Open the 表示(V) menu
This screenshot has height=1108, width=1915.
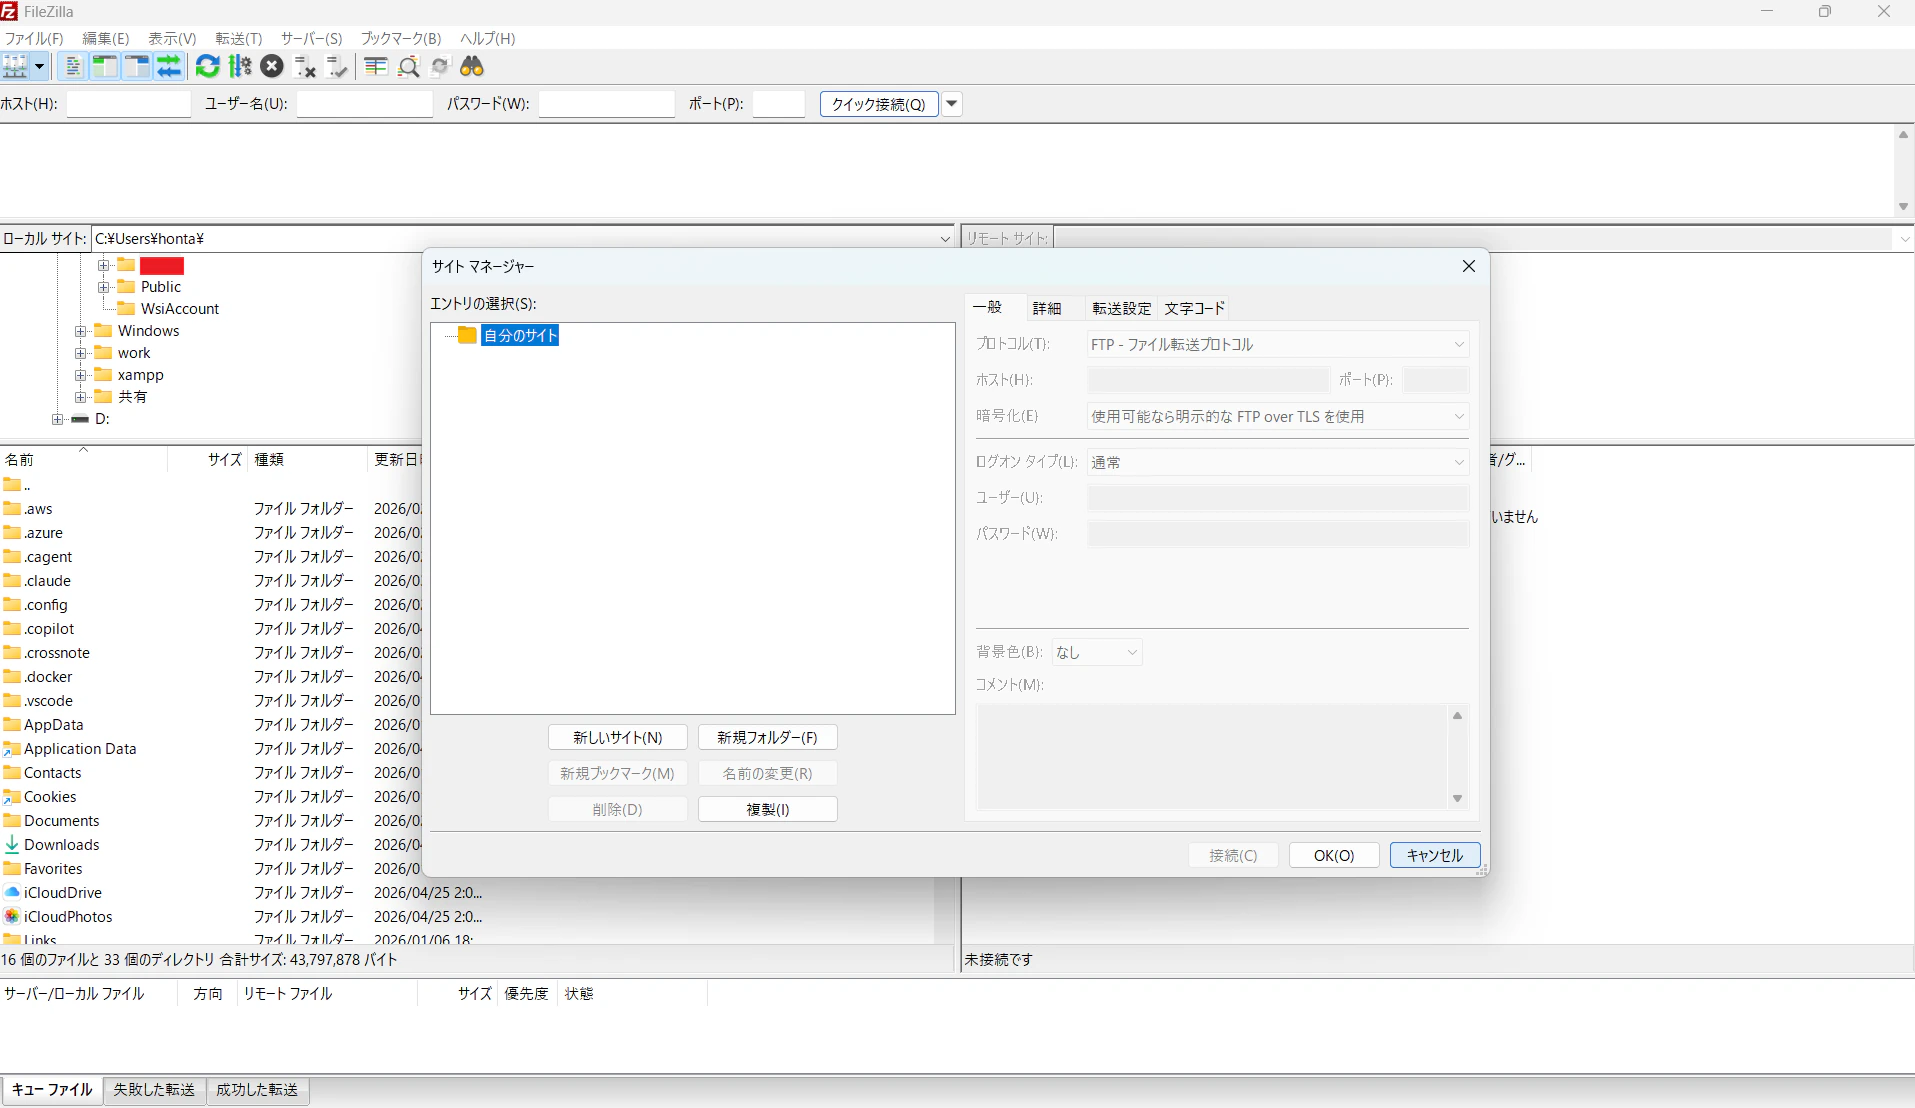tap(172, 38)
